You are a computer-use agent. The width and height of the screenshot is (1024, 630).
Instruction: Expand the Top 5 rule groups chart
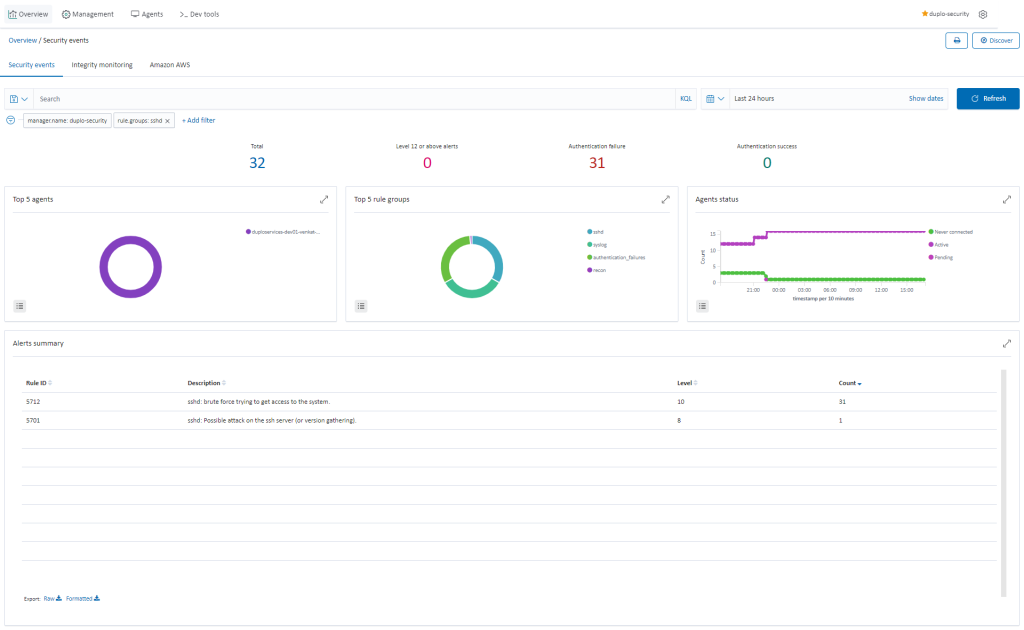pyautogui.click(x=665, y=200)
